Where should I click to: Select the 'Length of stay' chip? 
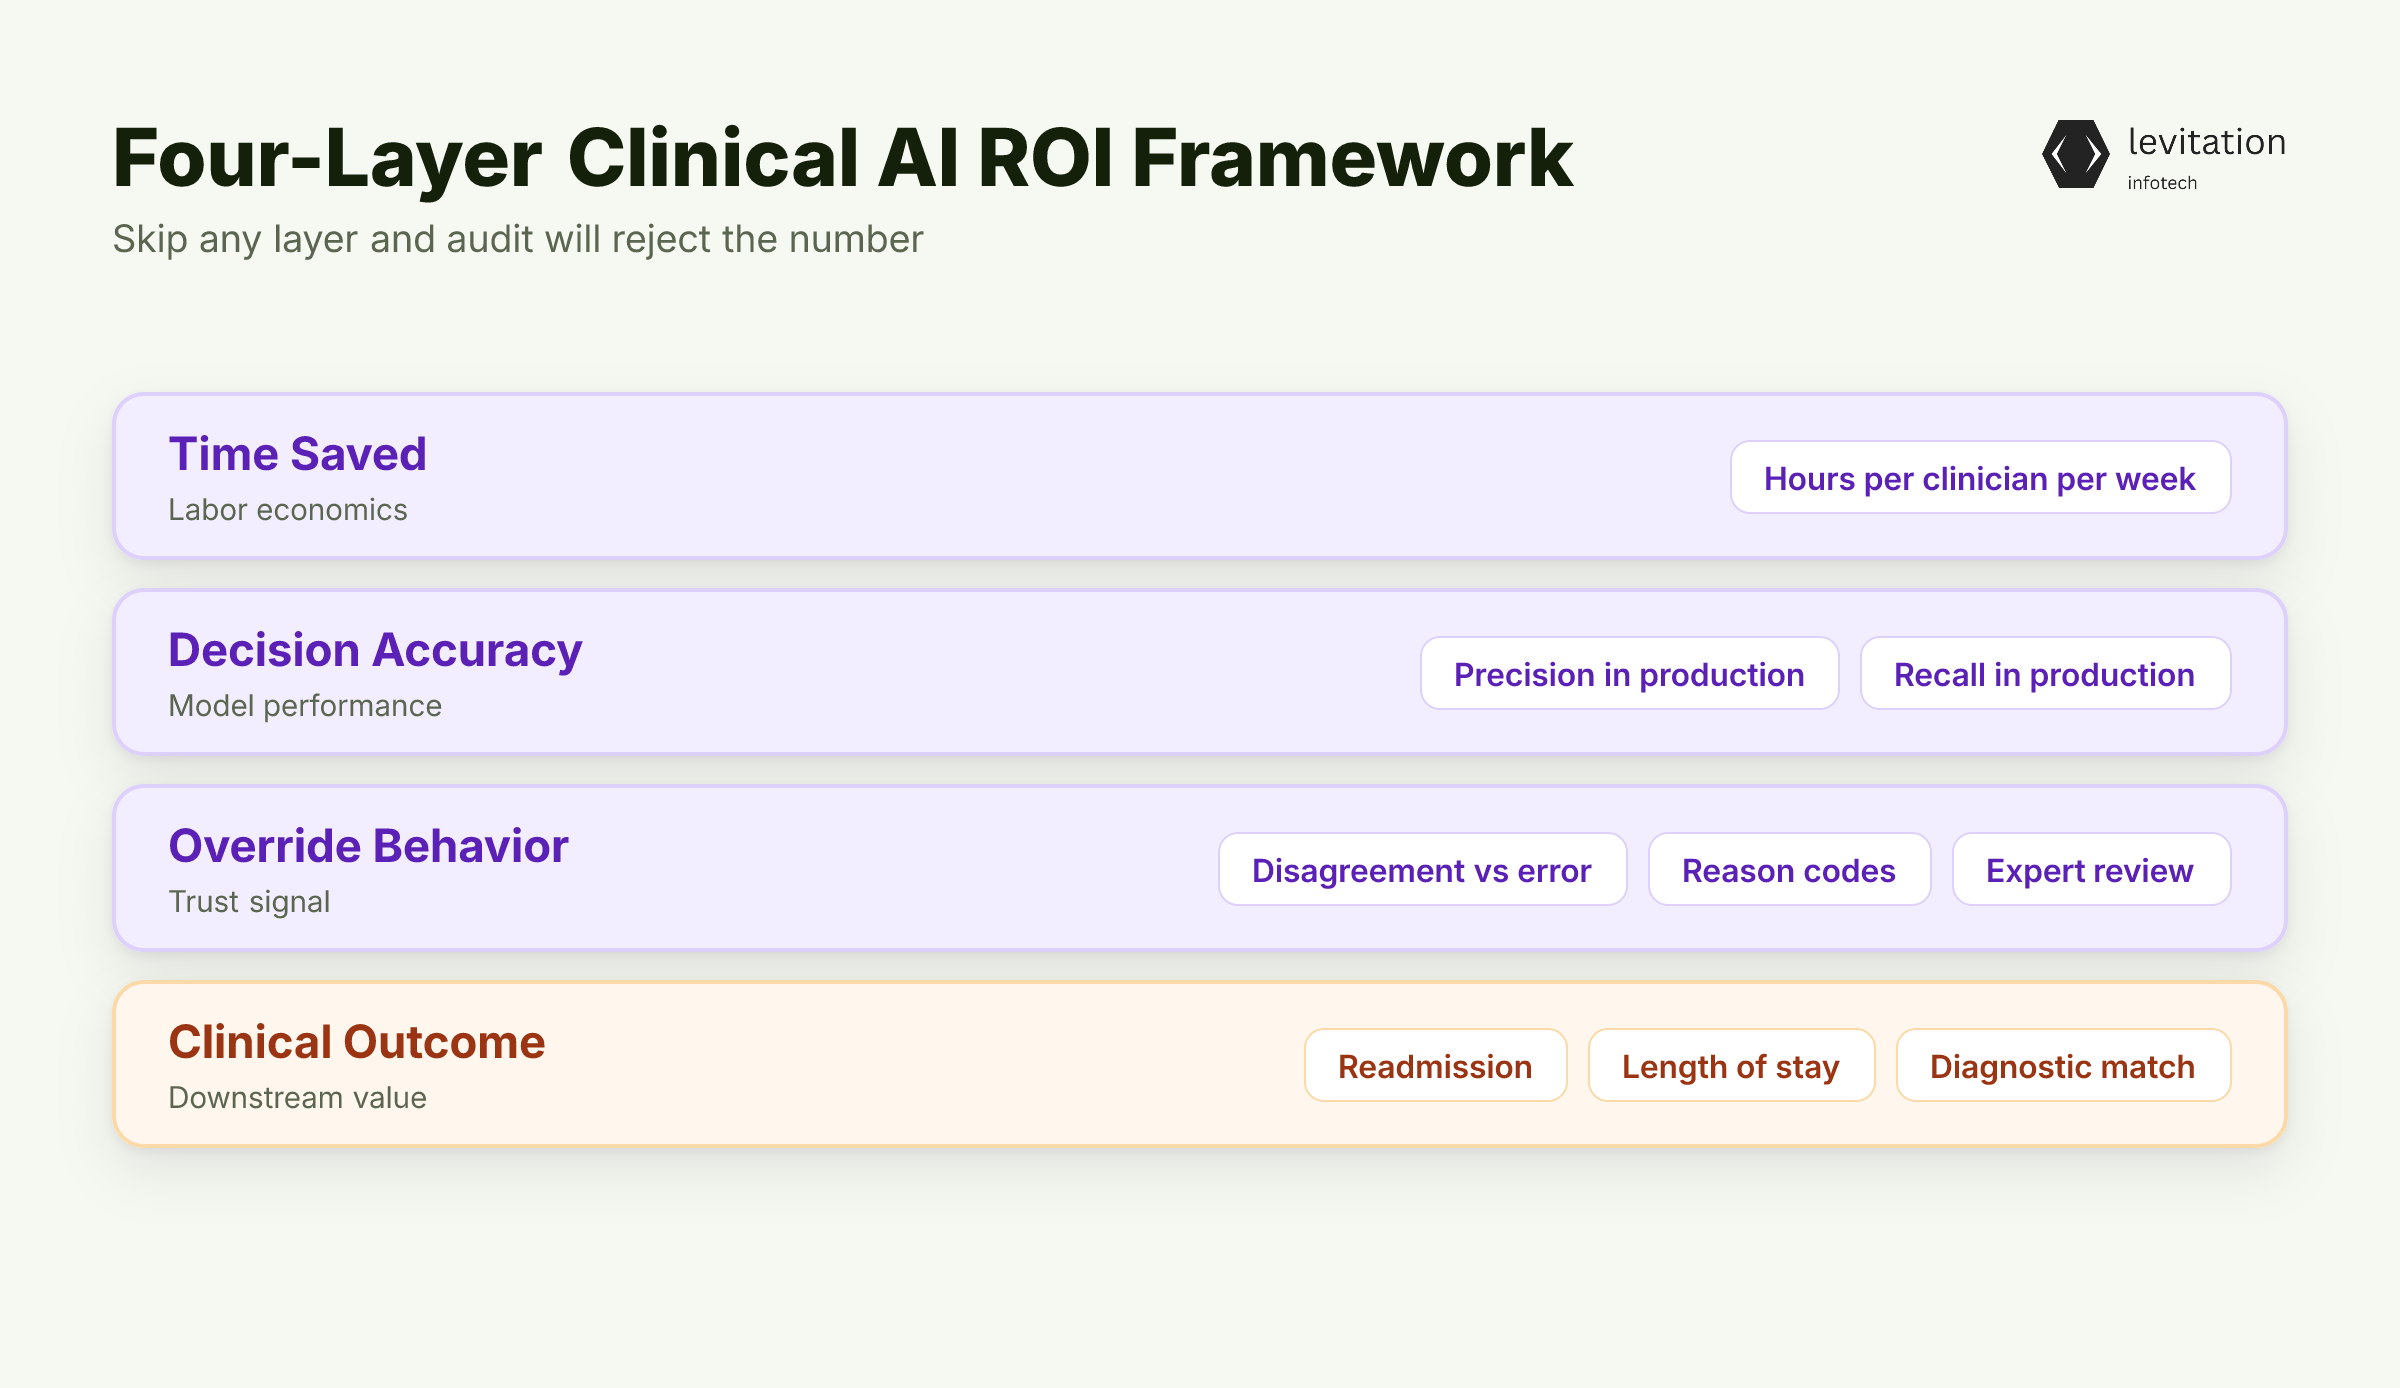click(1731, 1066)
